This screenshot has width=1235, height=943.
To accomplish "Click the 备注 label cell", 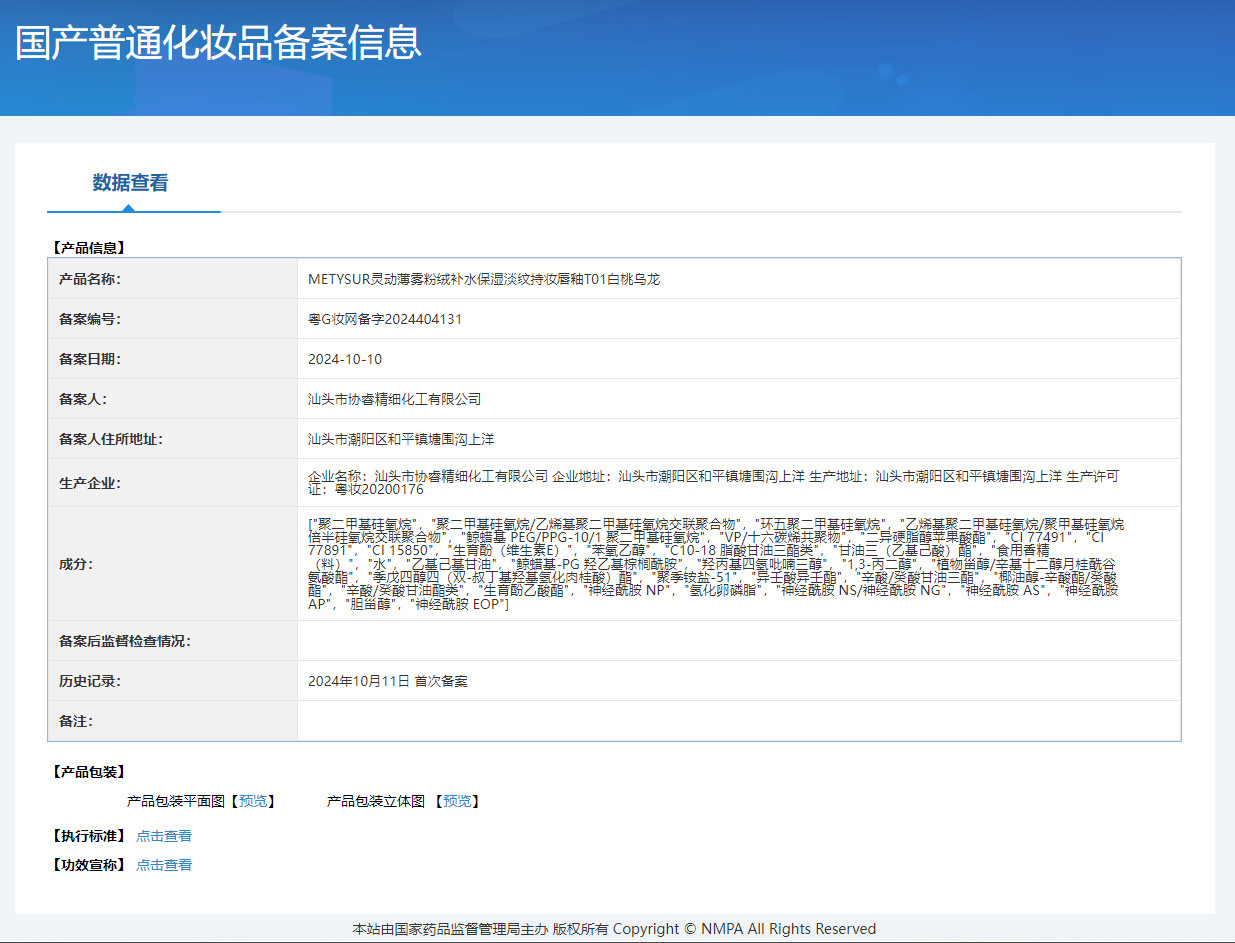I will coord(173,721).
